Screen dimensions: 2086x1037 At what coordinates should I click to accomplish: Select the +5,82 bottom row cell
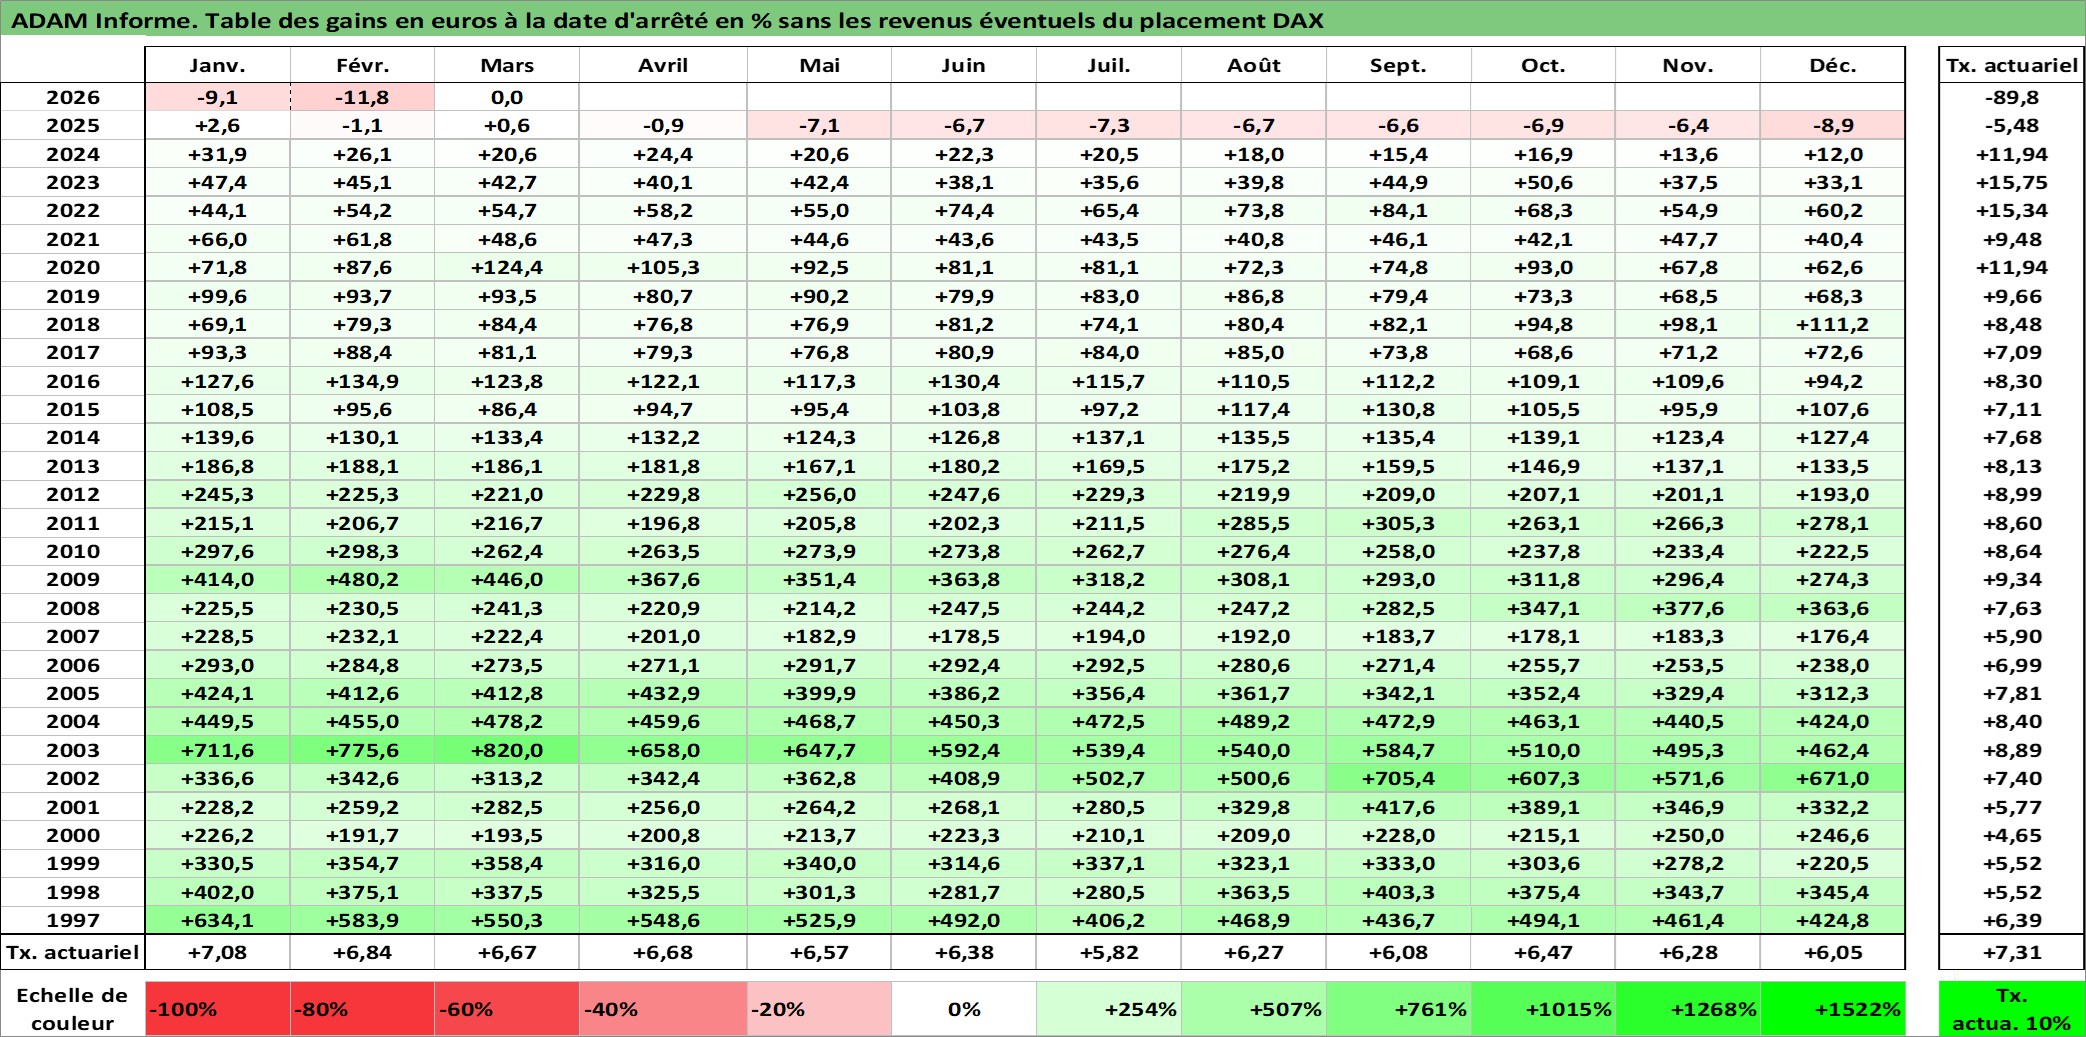(x=1109, y=952)
